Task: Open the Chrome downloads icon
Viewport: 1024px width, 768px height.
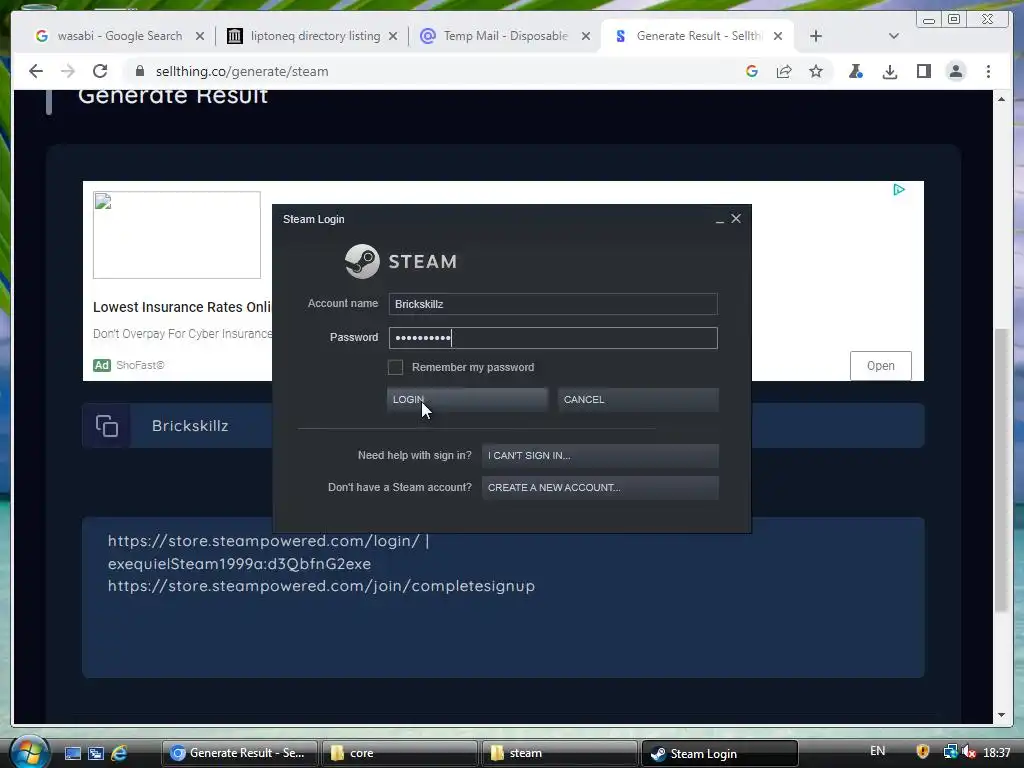Action: tap(889, 71)
